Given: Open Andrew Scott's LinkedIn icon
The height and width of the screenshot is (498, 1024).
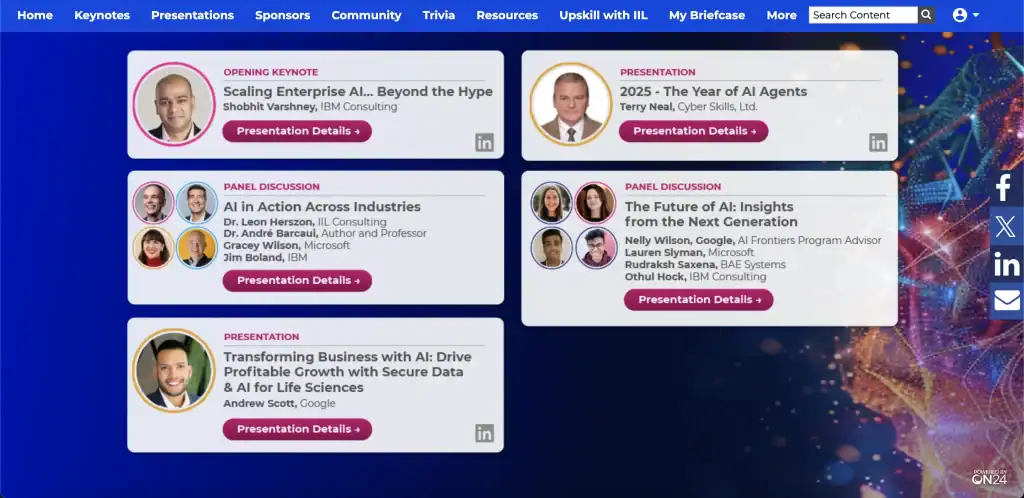Looking at the screenshot, I should click(485, 433).
